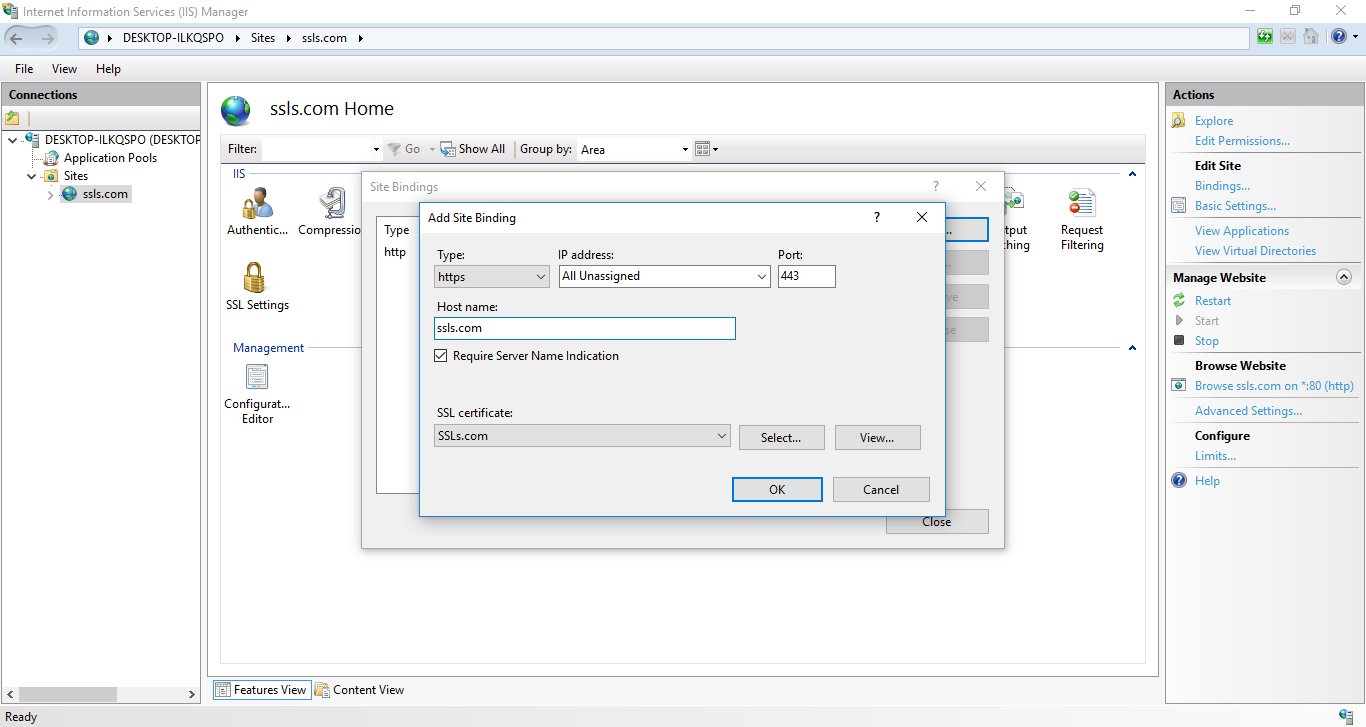Click the Home toolbar icon

click(x=1310, y=37)
